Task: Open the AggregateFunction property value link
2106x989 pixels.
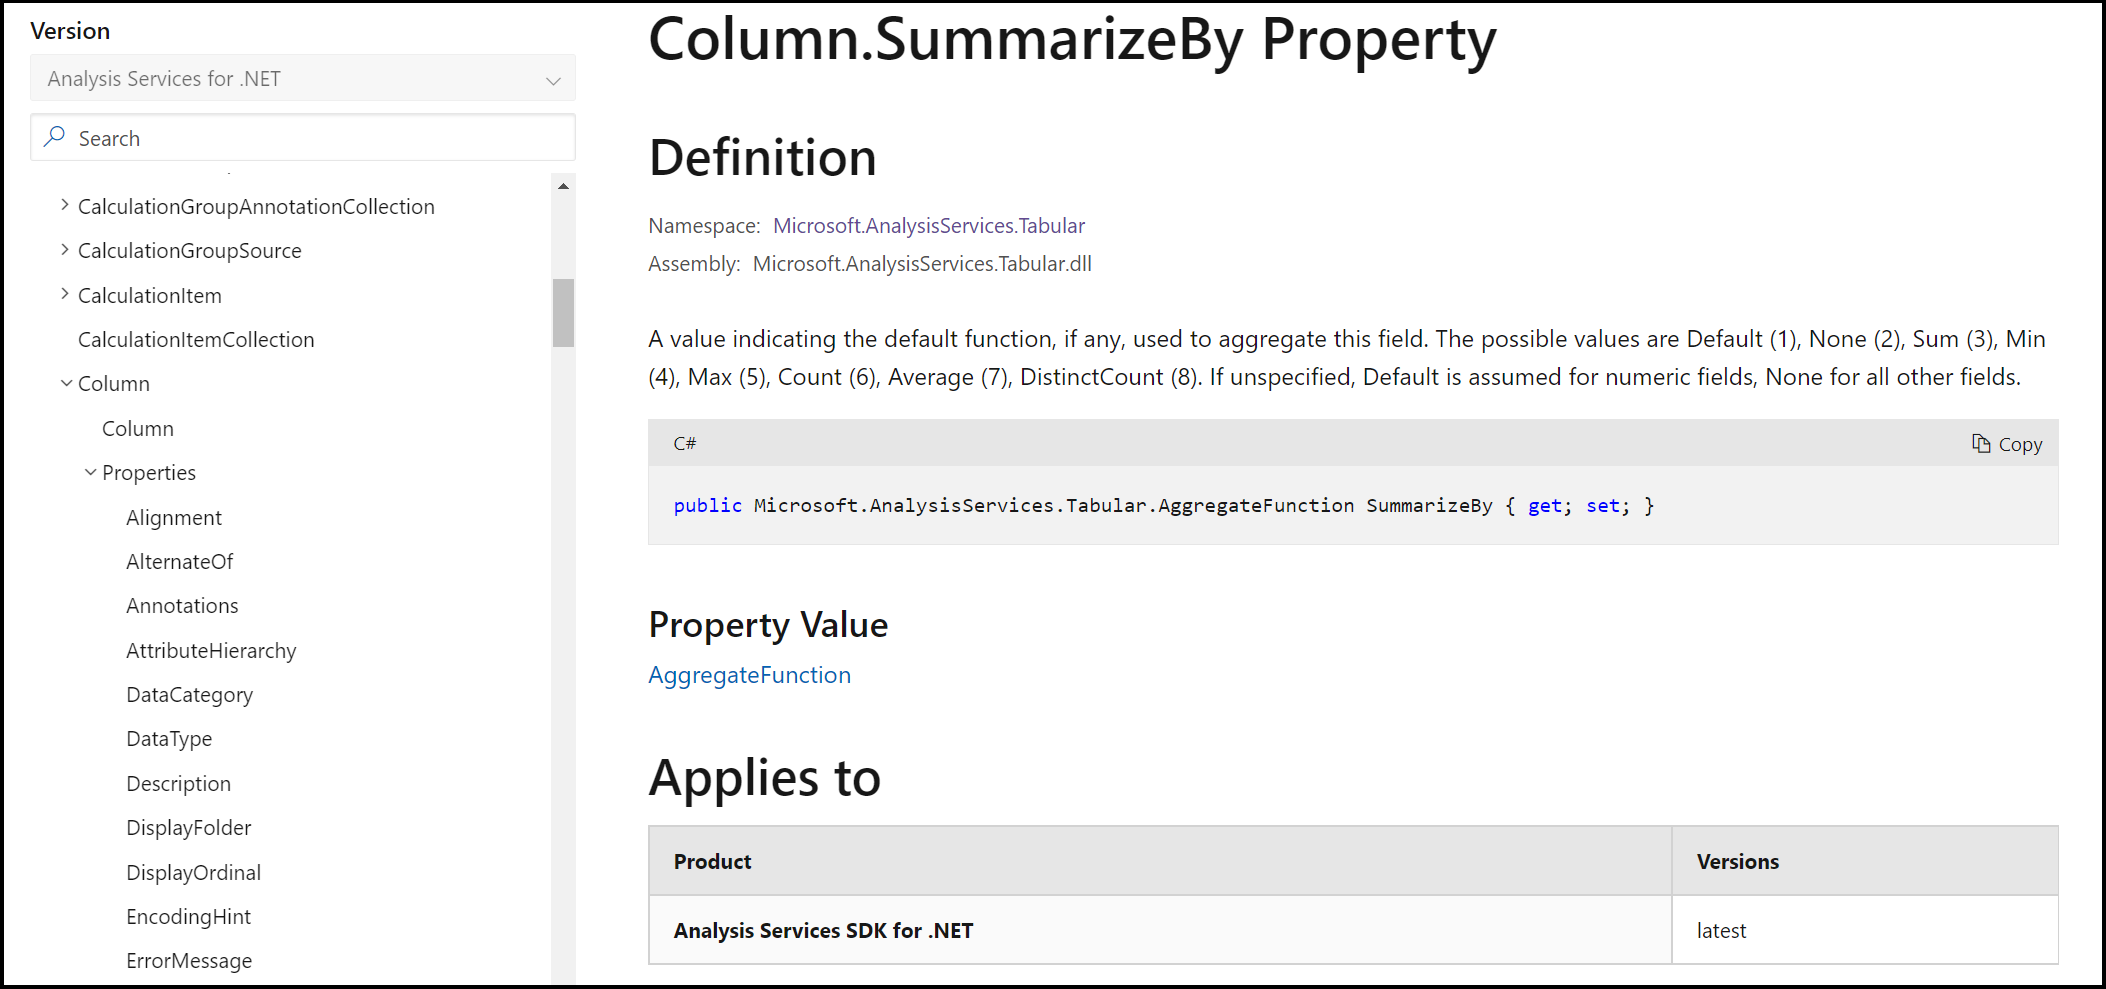Action: 749,675
